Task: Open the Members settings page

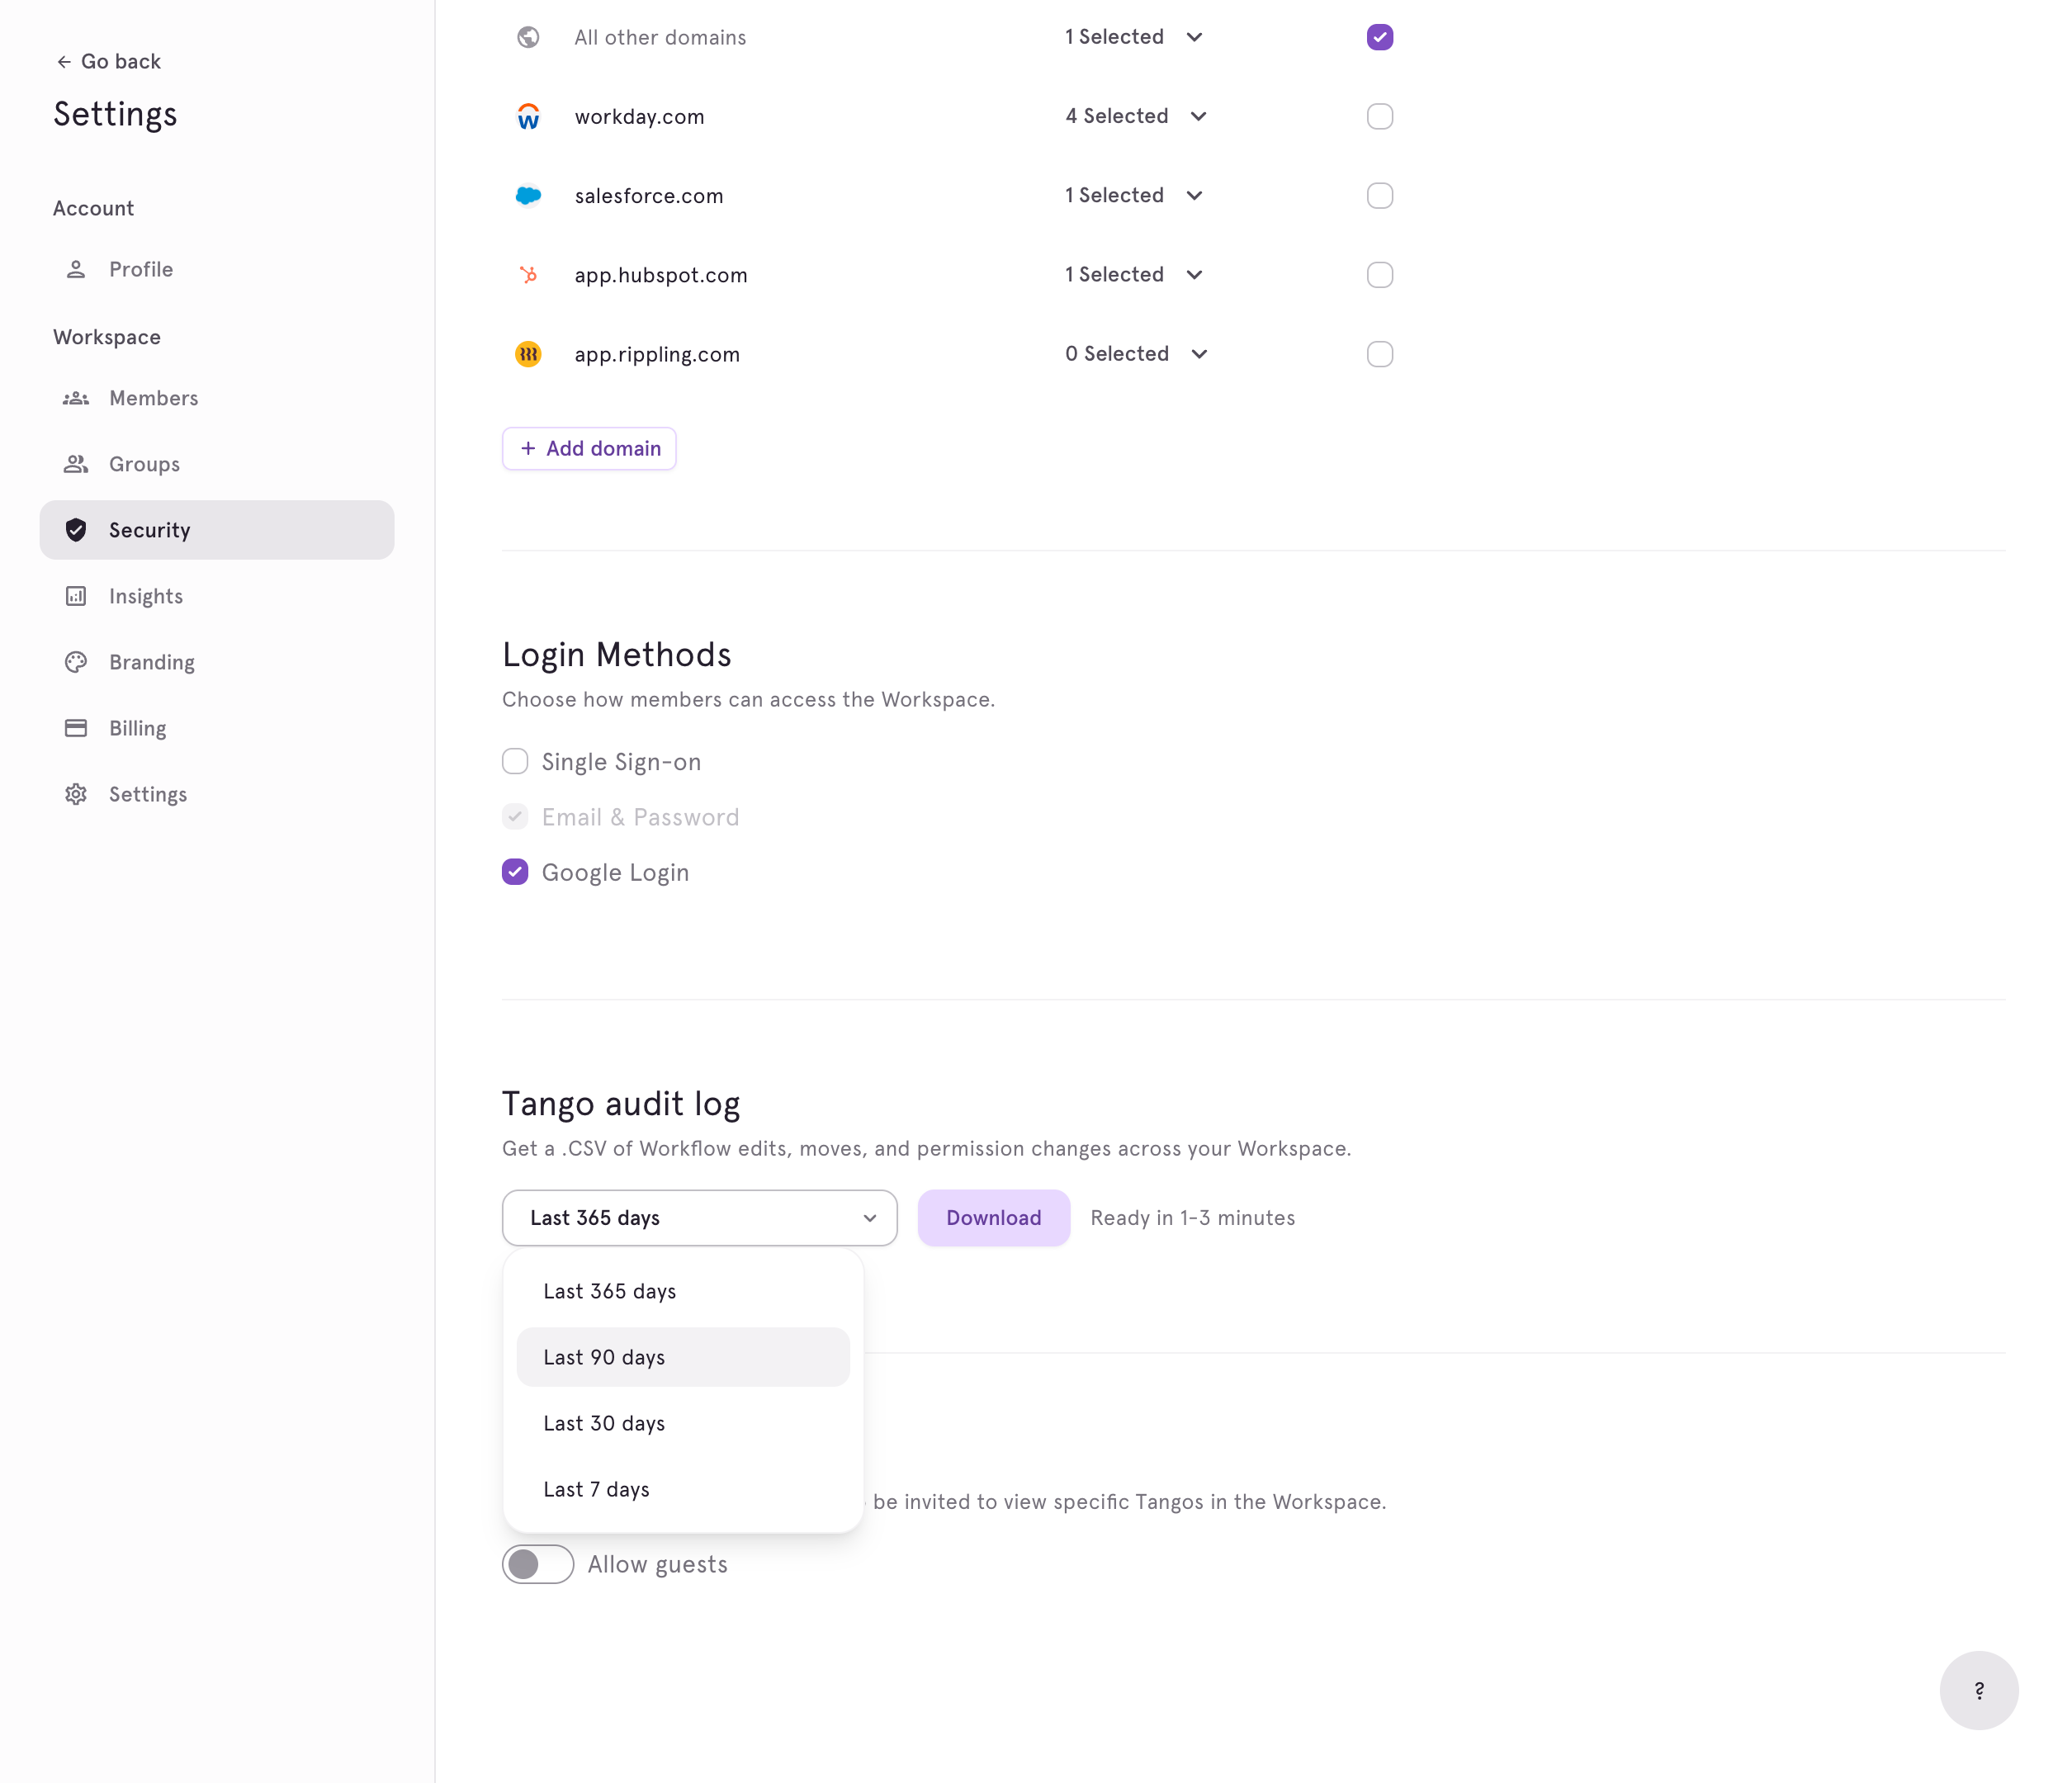Action: coord(217,398)
